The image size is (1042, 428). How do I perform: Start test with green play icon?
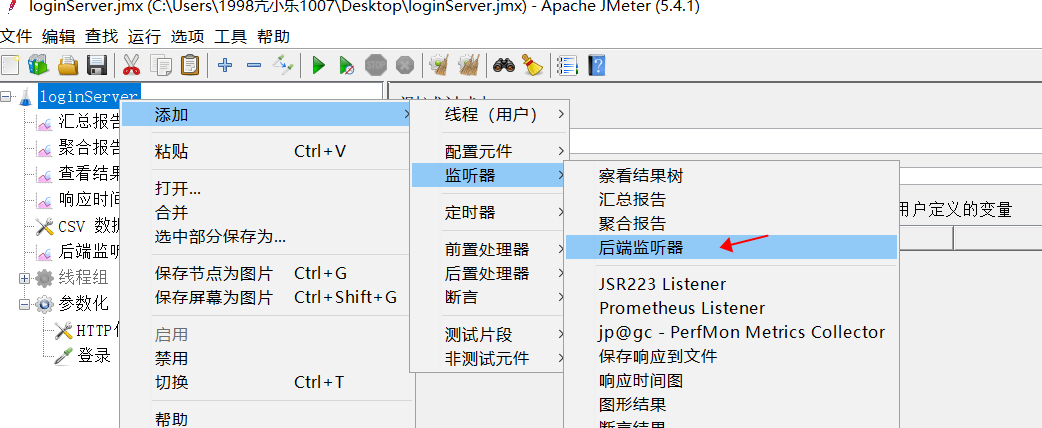pyautogui.click(x=318, y=65)
